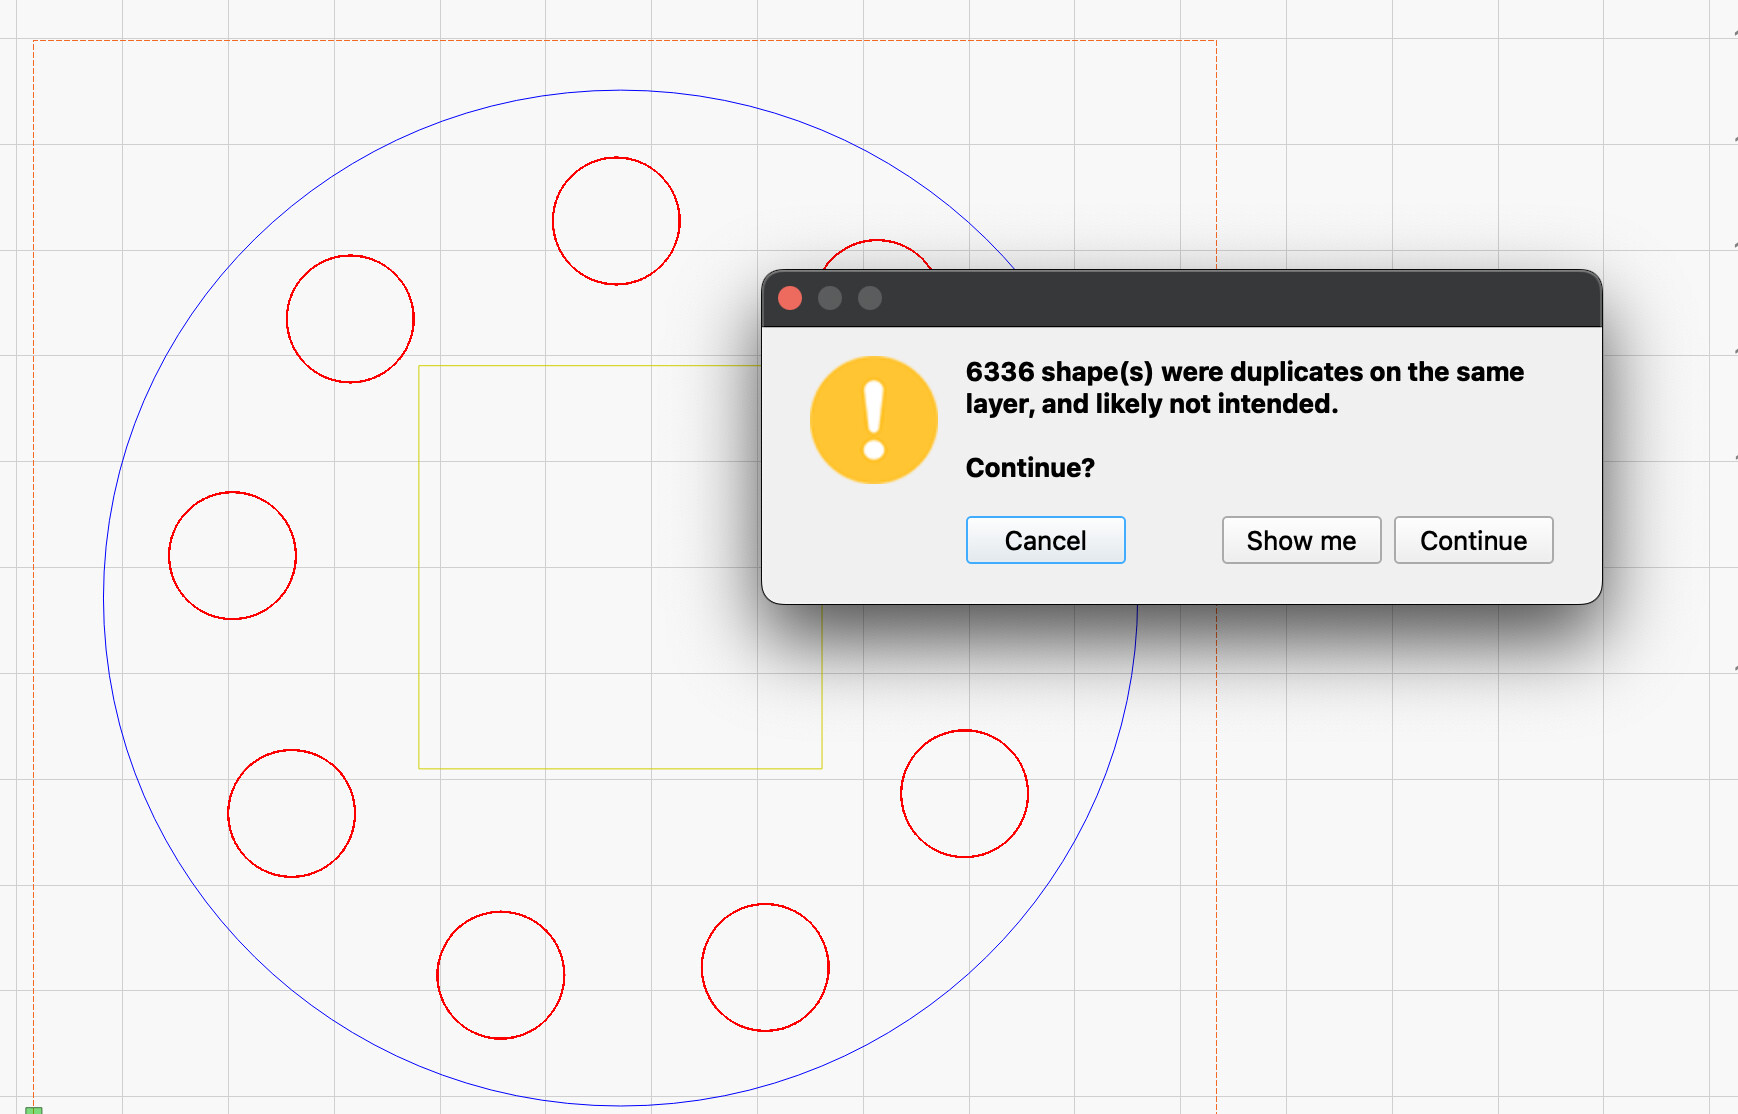Click the gray minimize button on dialog

pos(830,298)
